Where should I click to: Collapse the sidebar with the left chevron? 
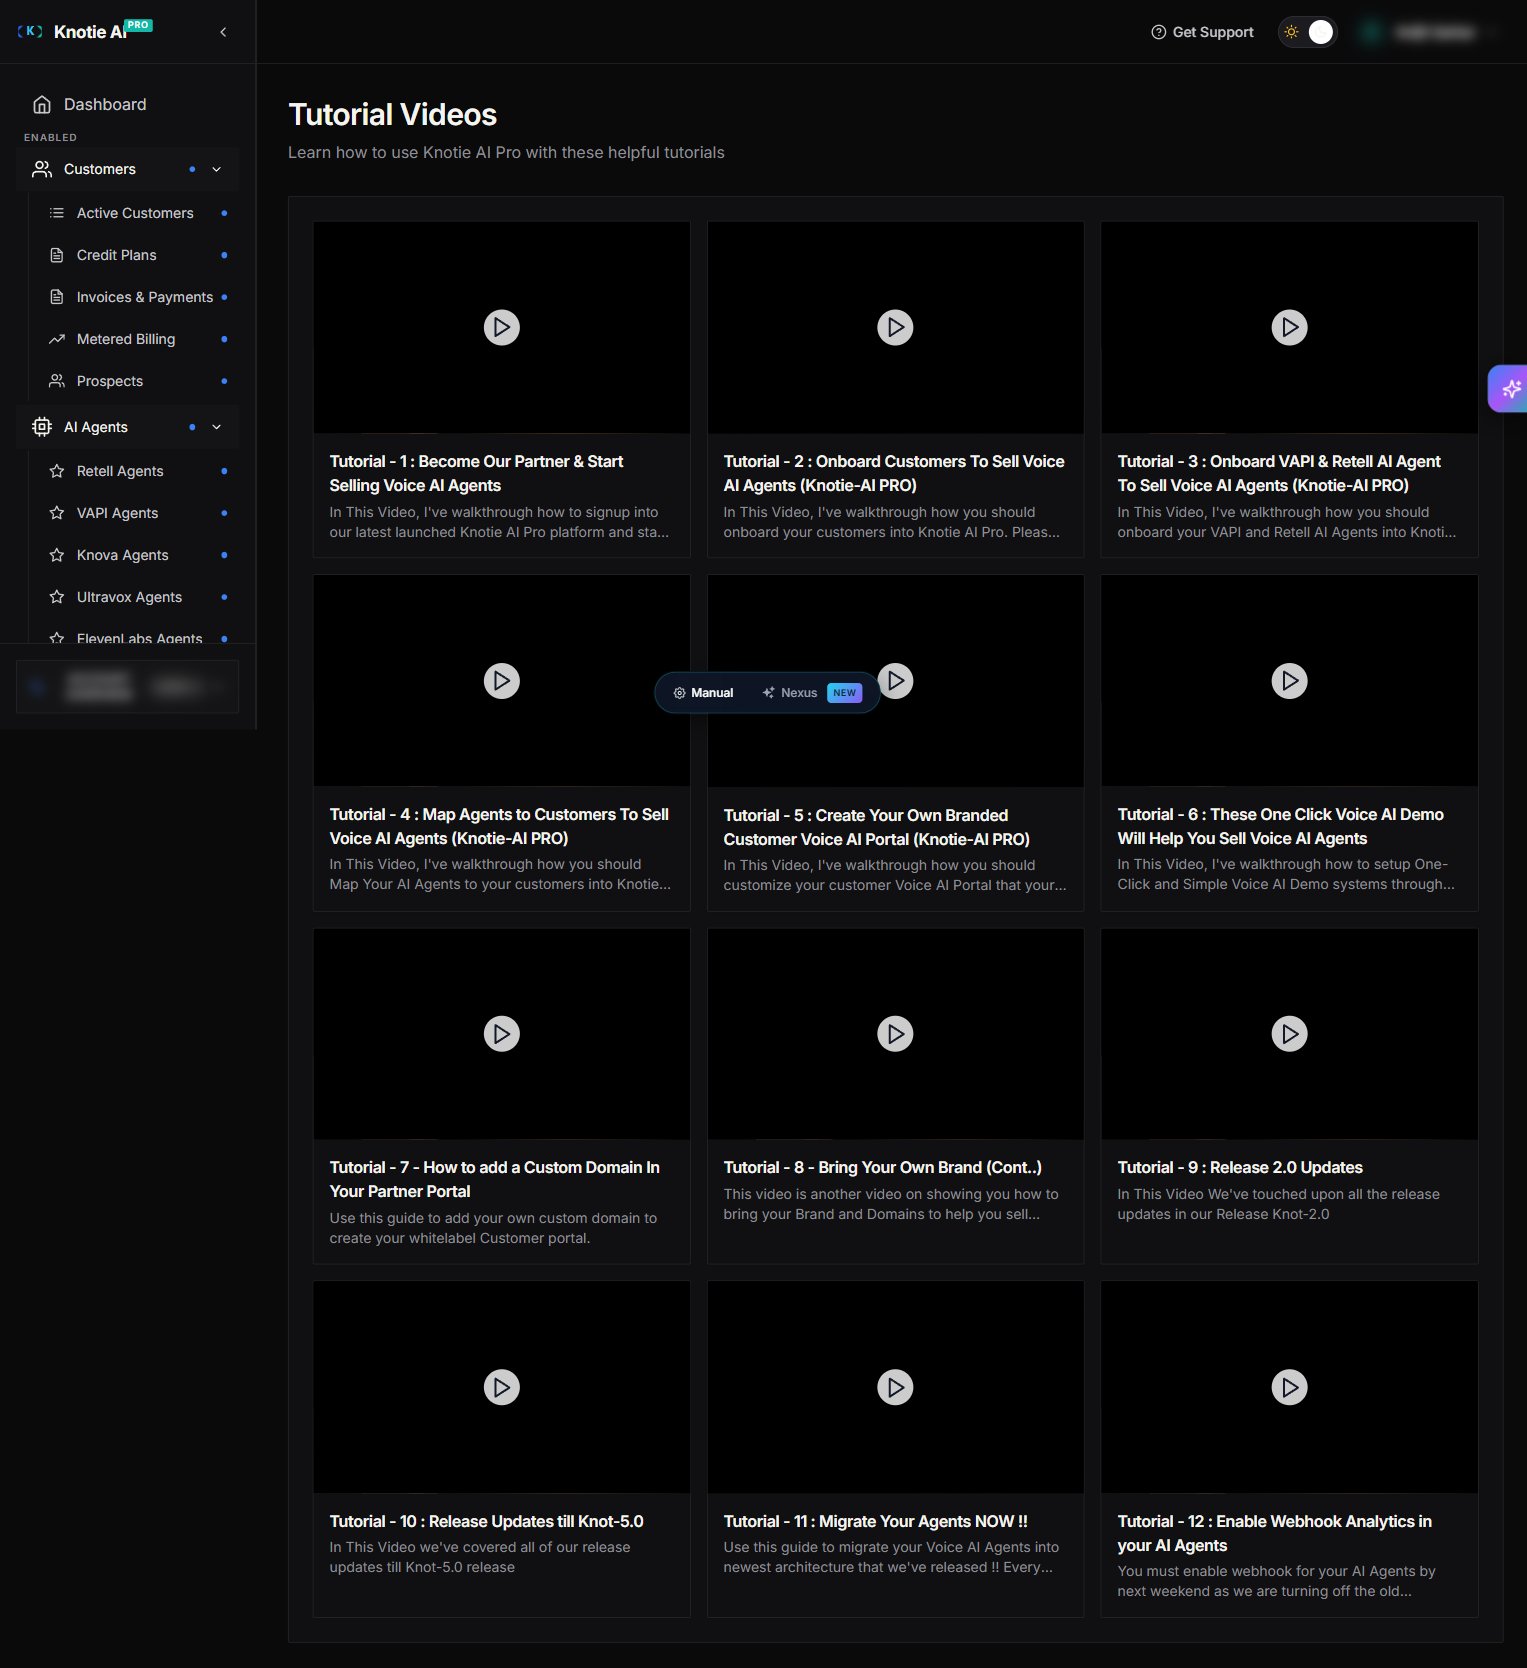[x=223, y=32]
